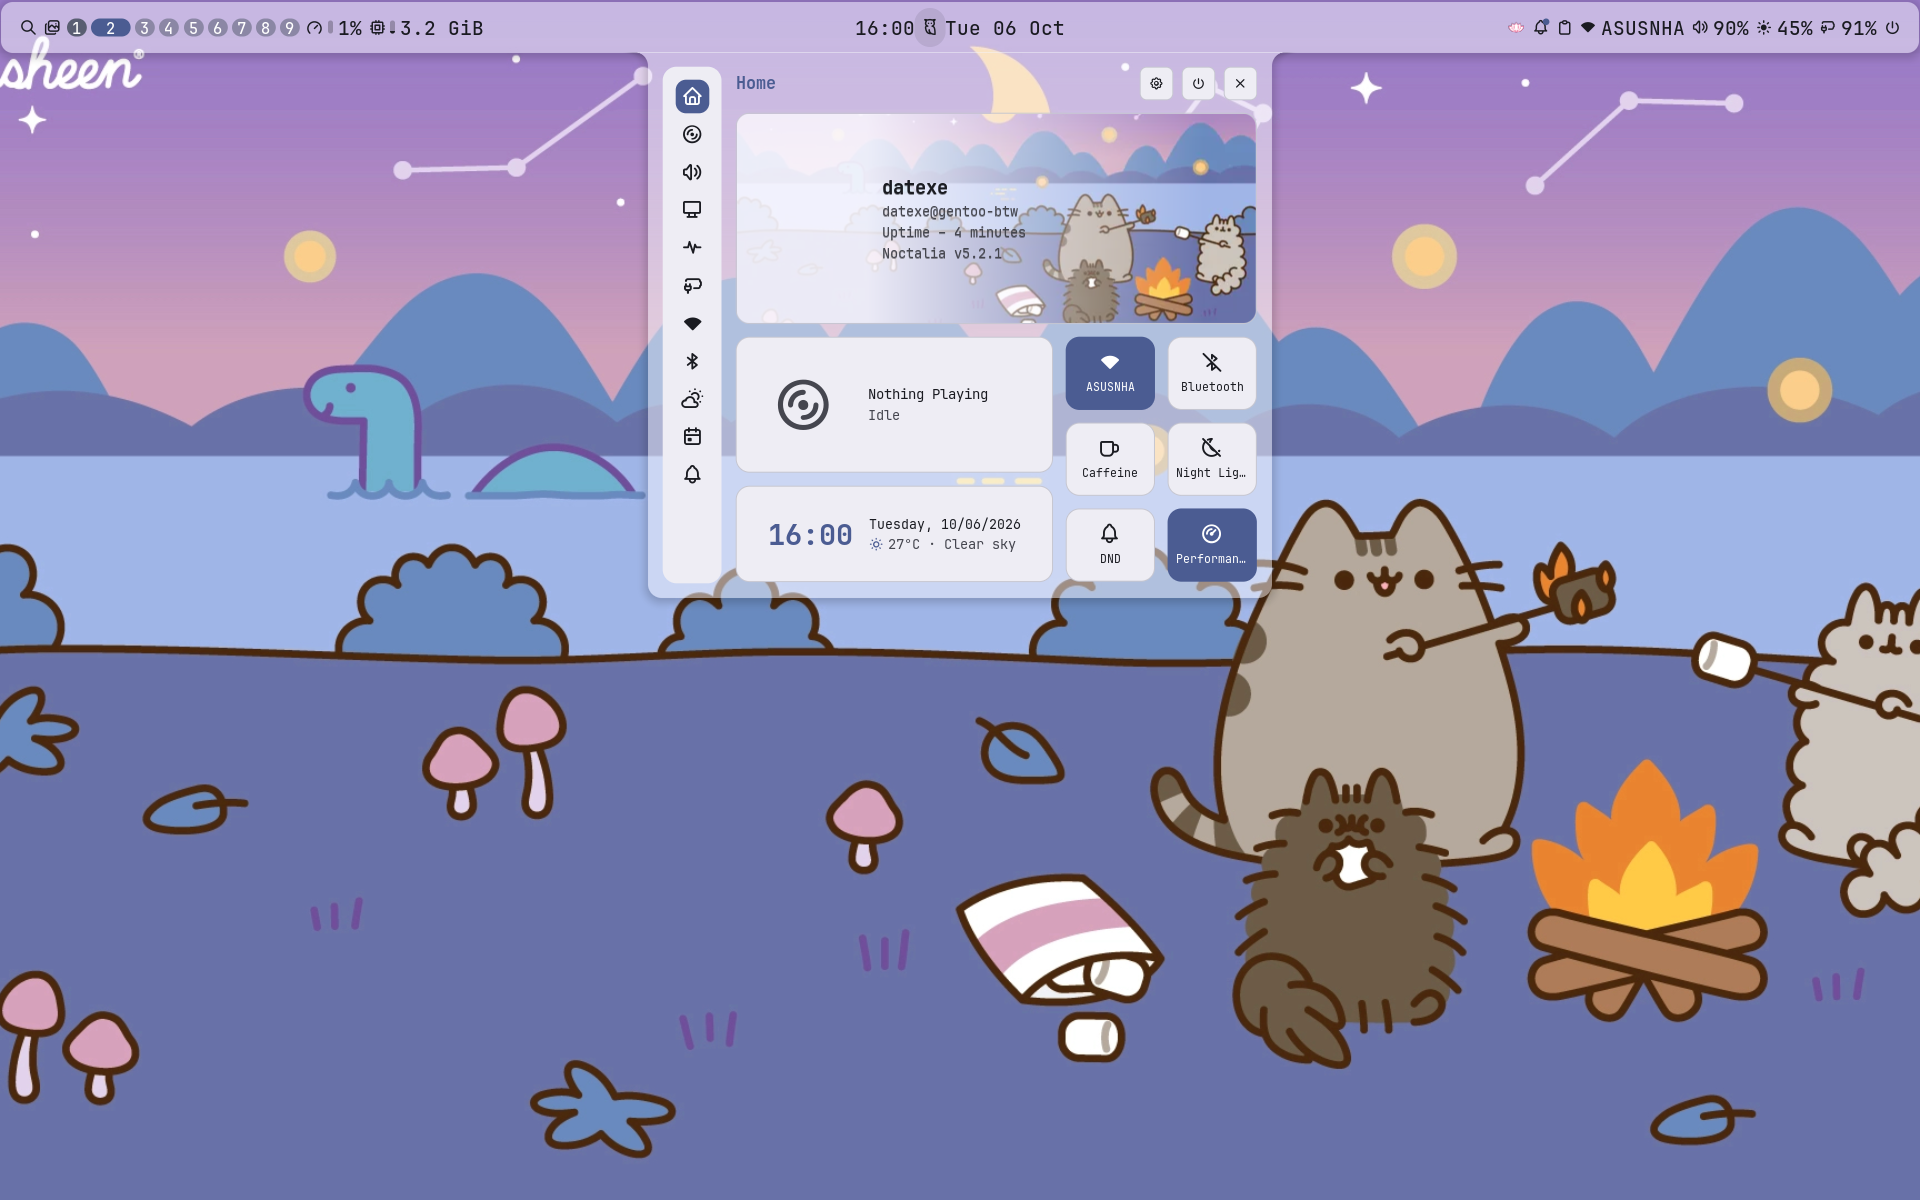
Task: Open the Bluetooth sidebar tab
Action: 692,361
